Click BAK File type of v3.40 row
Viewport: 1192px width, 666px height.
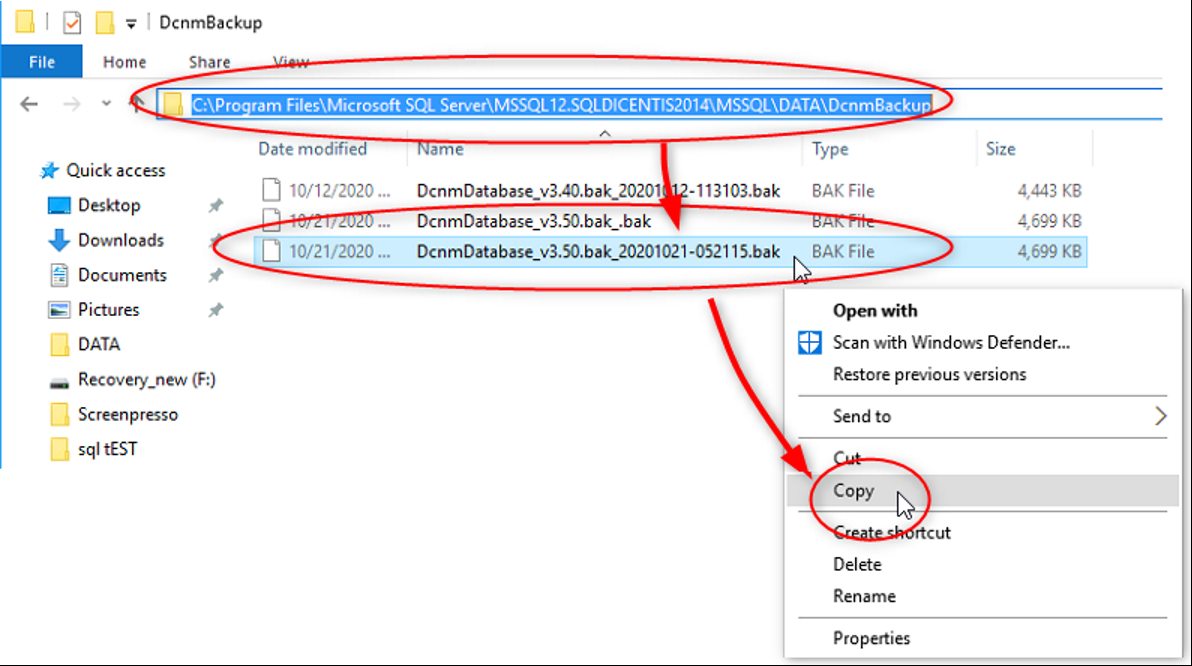(x=842, y=191)
